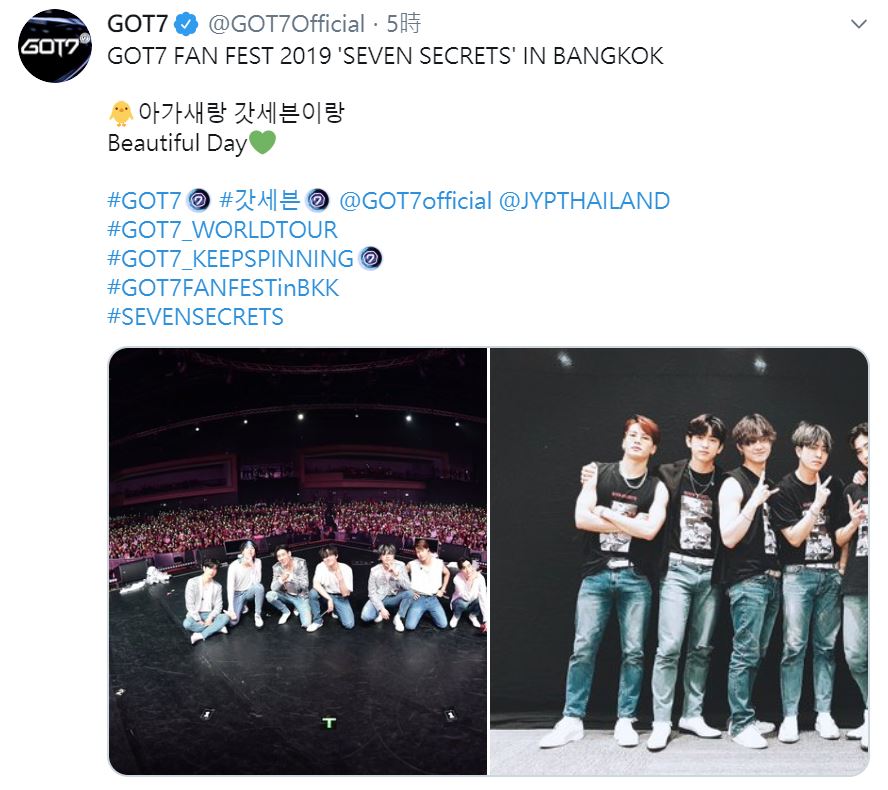The width and height of the screenshot is (888, 790).
Task: Click the chick emoji in tweet
Action: [120, 114]
